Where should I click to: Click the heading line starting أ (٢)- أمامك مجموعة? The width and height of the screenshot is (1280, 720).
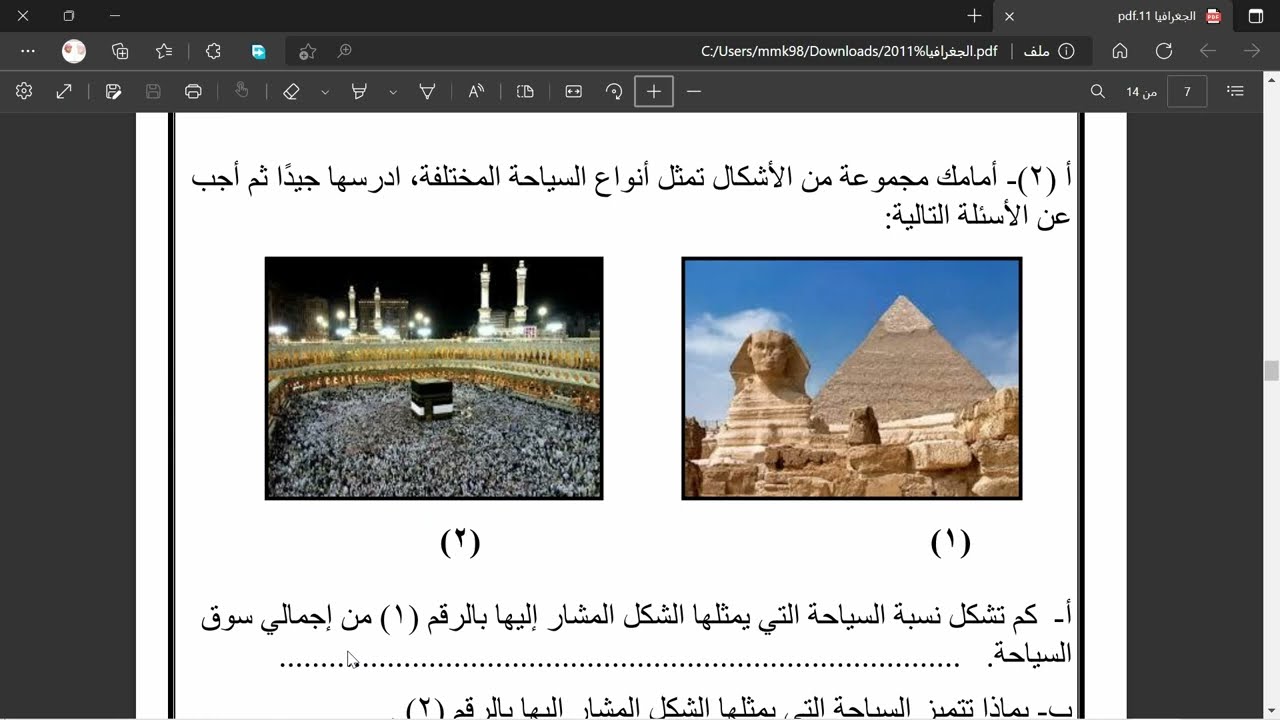pos(631,178)
